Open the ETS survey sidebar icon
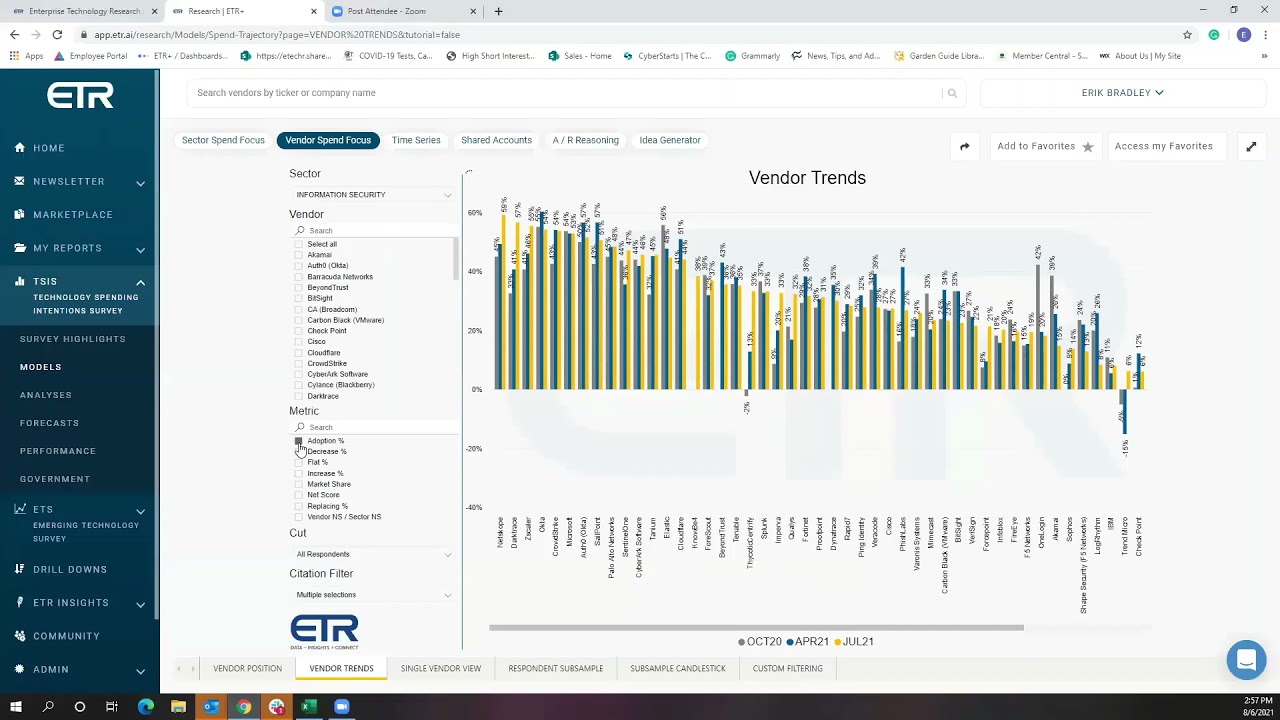The height and width of the screenshot is (720, 1280). pyautogui.click(x=20, y=510)
